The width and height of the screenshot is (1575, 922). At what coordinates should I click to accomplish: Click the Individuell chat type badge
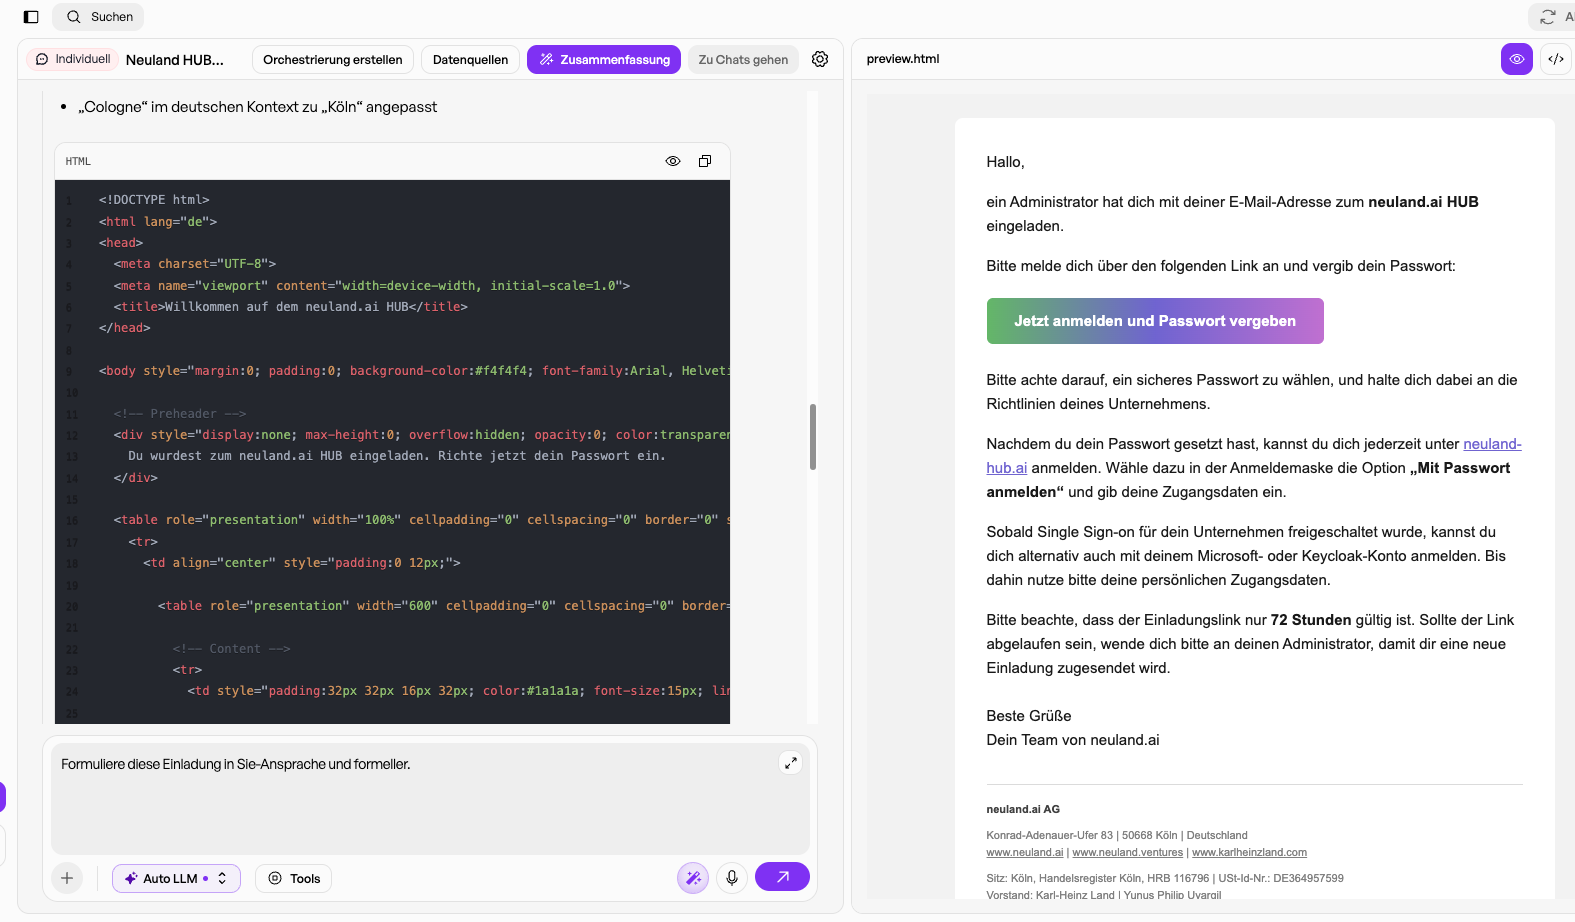(72, 59)
